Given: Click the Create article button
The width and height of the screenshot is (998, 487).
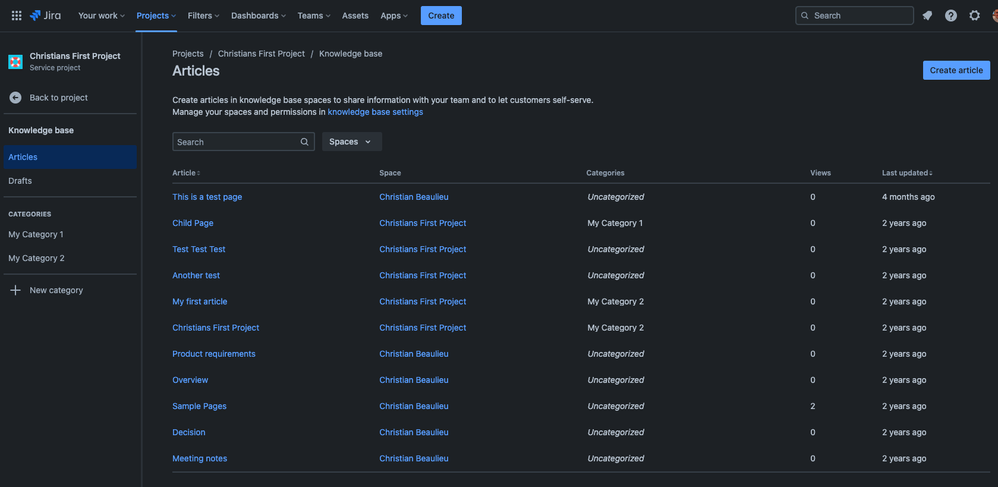Looking at the screenshot, I should click(x=956, y=70).
